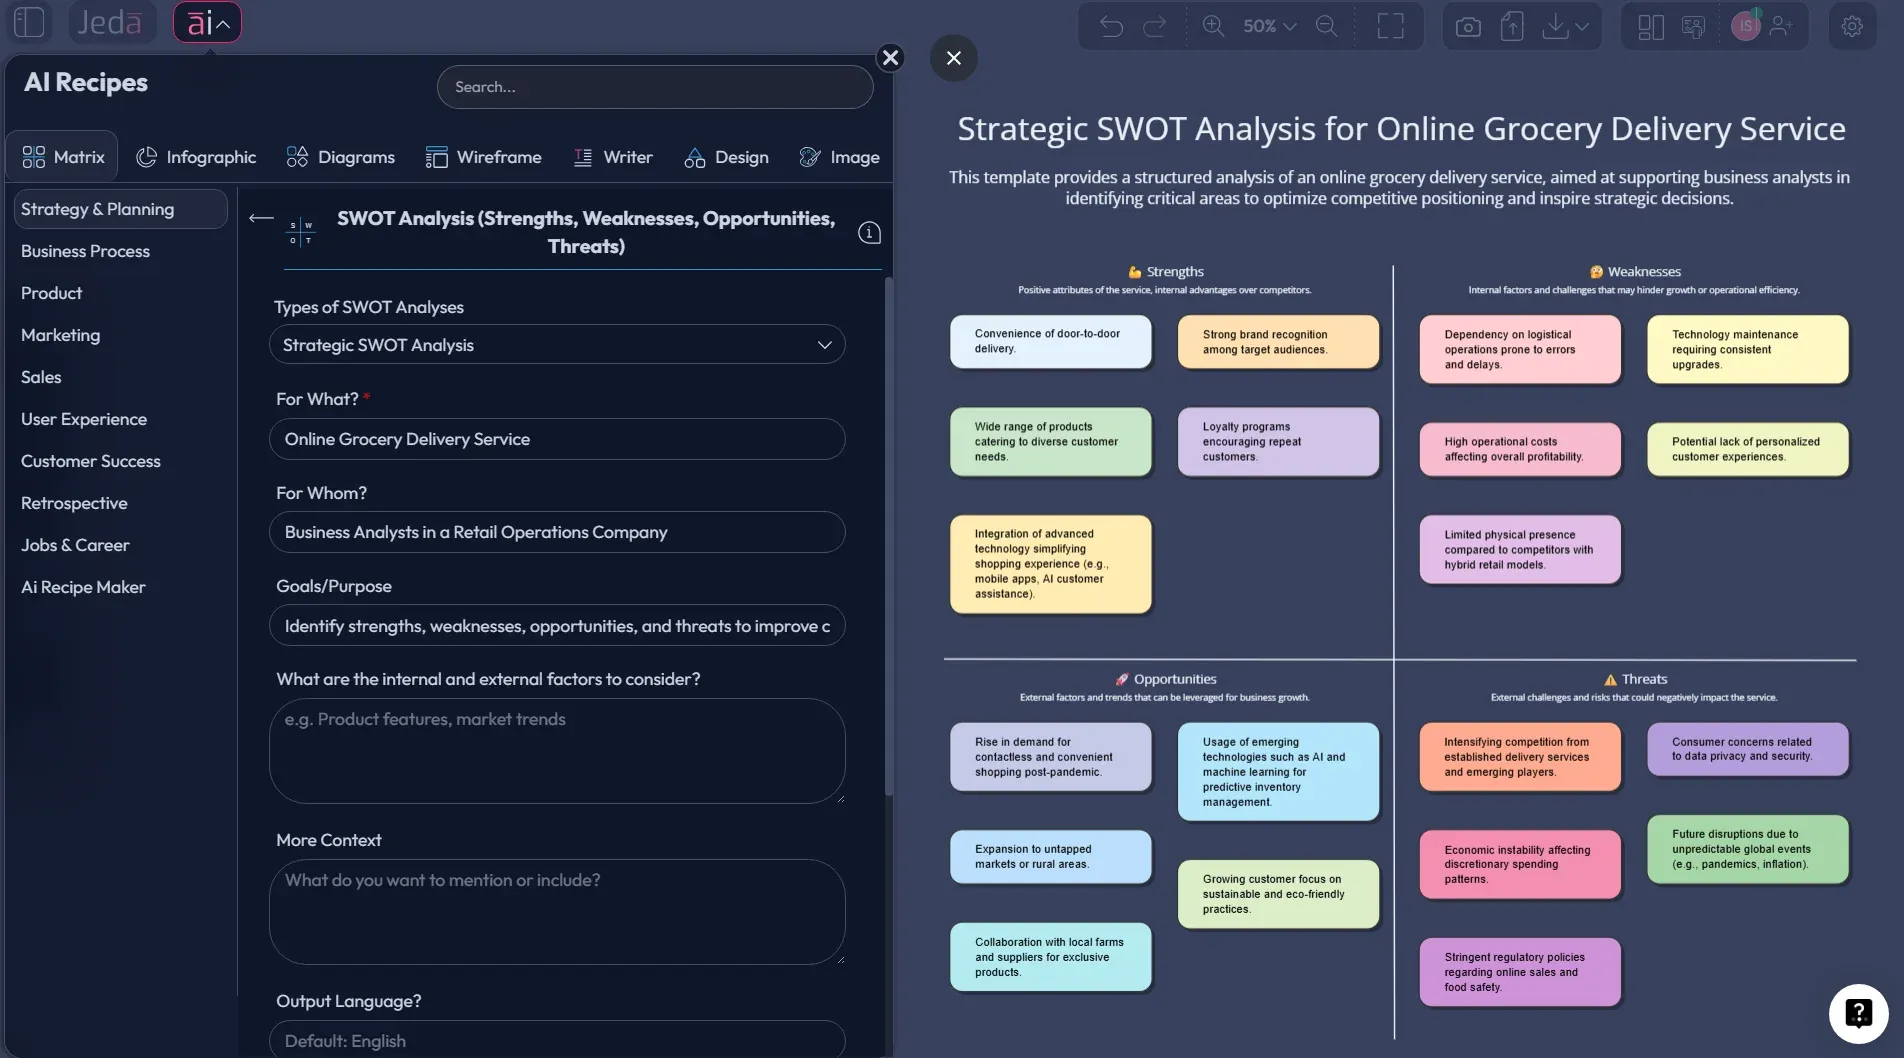Select the Customer Success category
Viewport: 1904px width, 1058px height.
[x=90, y=461]
